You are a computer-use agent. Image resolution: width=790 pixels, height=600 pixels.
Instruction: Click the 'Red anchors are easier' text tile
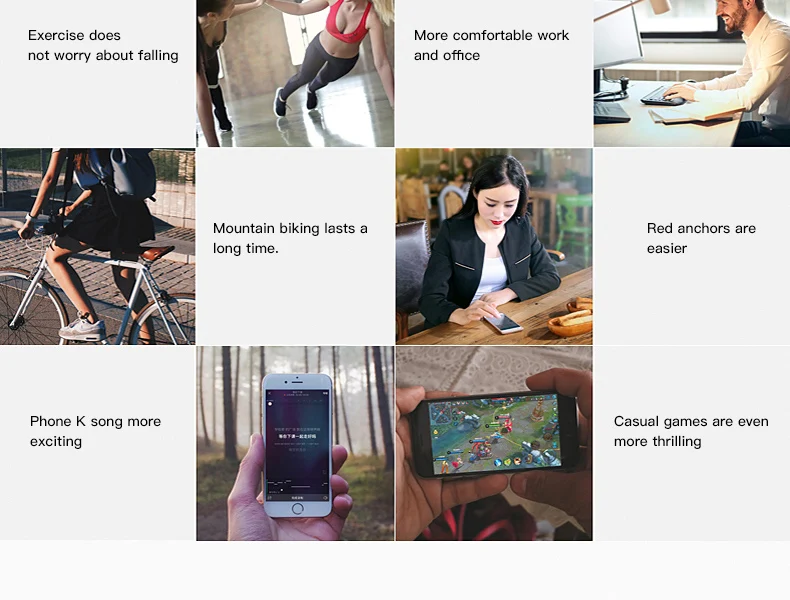pyautogui.click(x=701, y=238)
